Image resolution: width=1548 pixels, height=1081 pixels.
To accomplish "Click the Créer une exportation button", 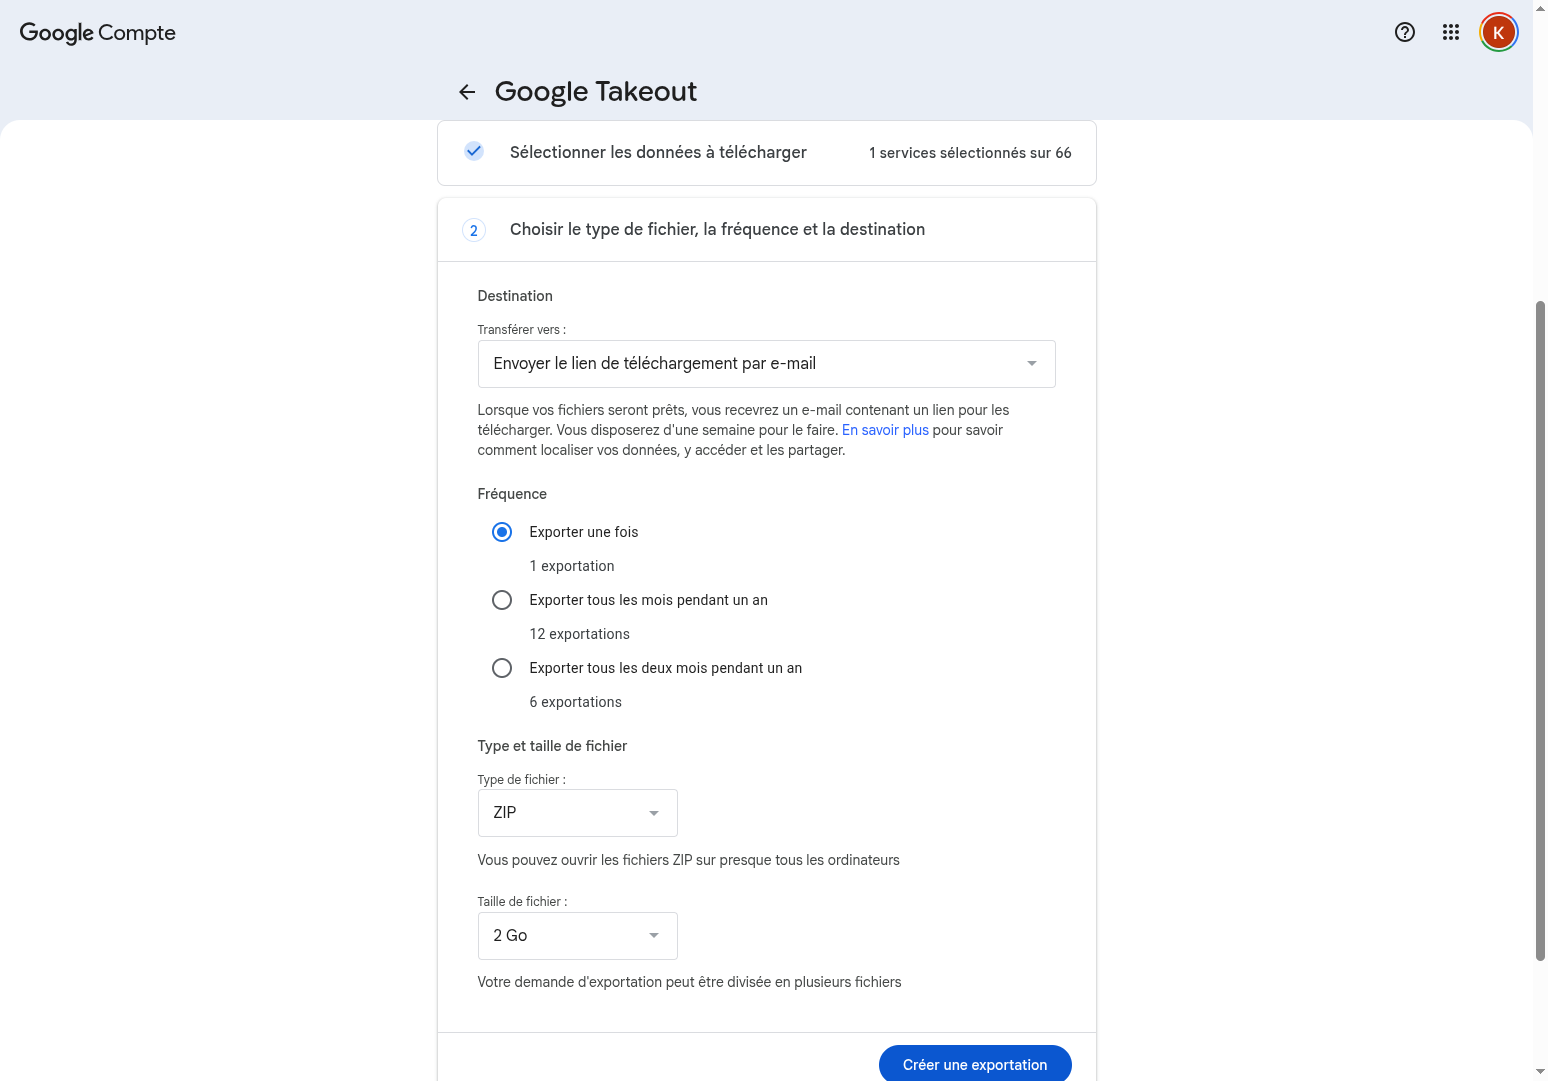I will tap(975, 1064).
